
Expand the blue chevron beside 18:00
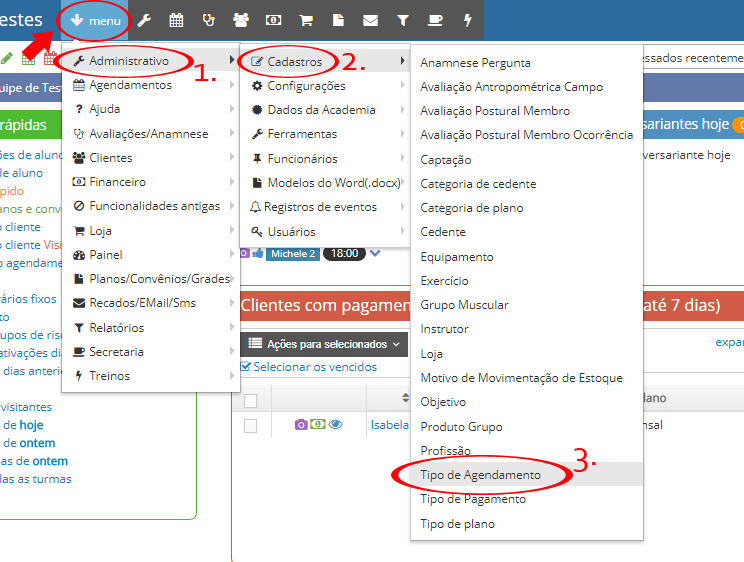(375, 253)
